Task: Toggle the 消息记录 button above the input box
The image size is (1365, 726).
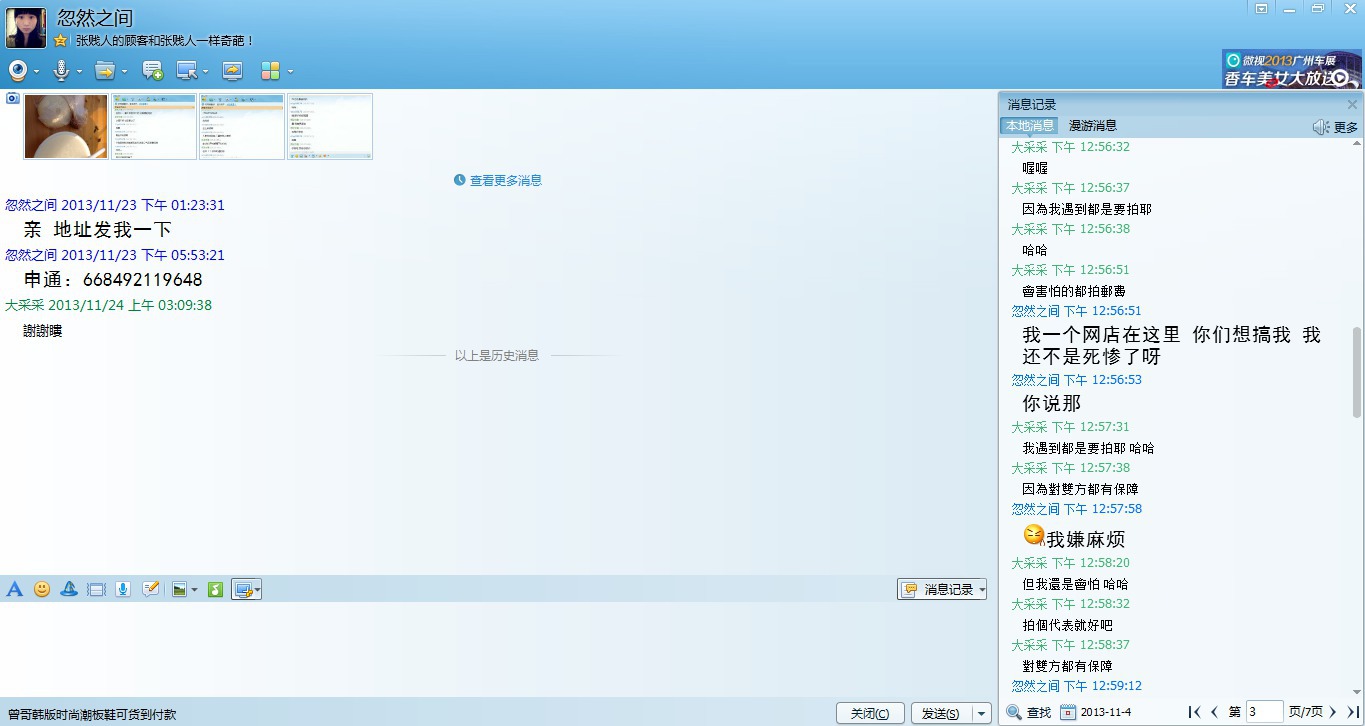Action: (942, 590)
